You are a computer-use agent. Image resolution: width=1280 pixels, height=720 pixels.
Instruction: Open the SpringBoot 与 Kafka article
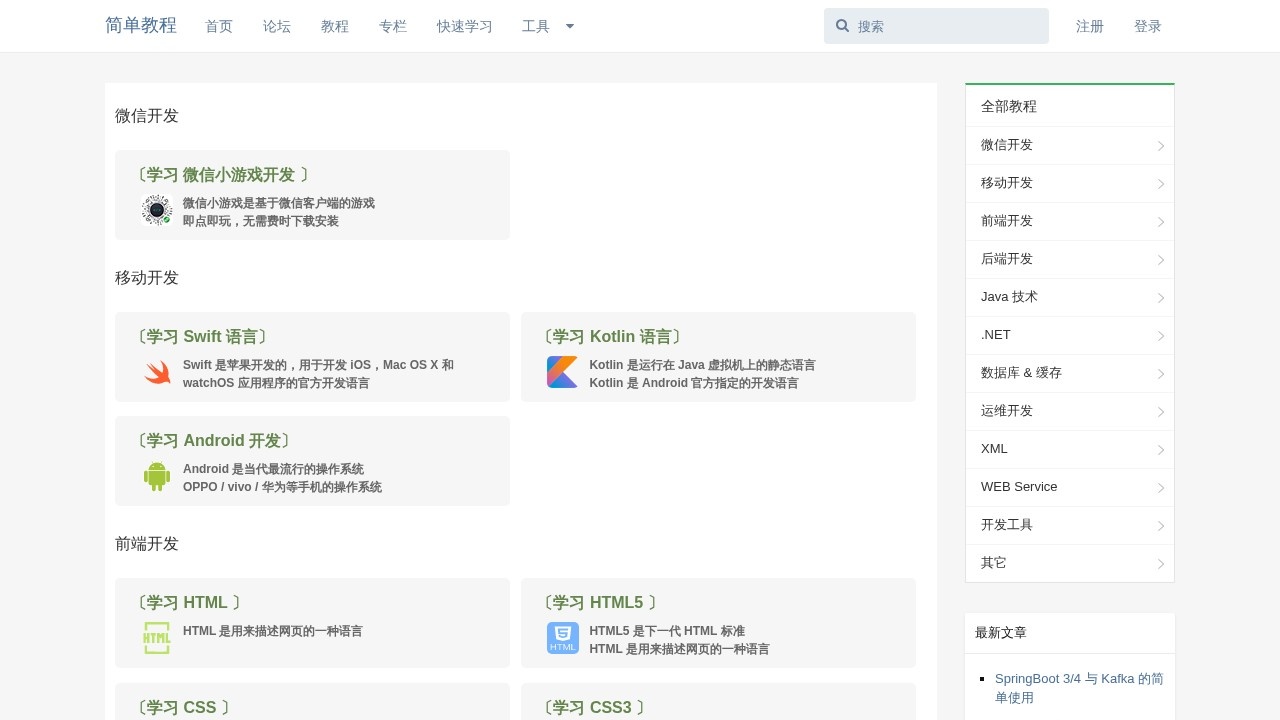pyautogui.click(x=1078, y=688)
